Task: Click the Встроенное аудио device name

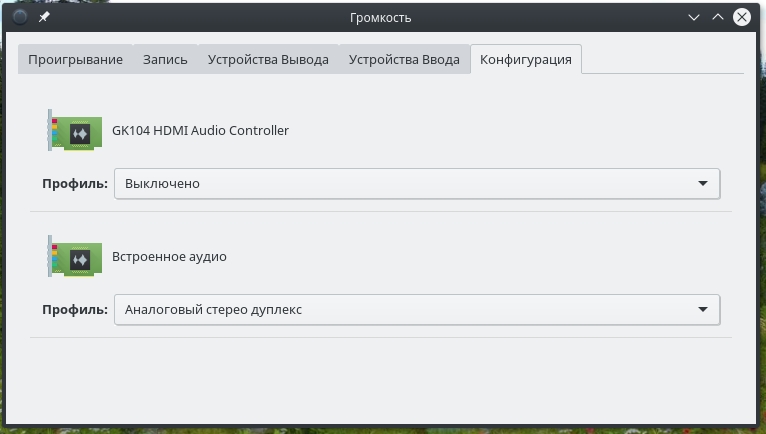Action: (x=170, y=256)
